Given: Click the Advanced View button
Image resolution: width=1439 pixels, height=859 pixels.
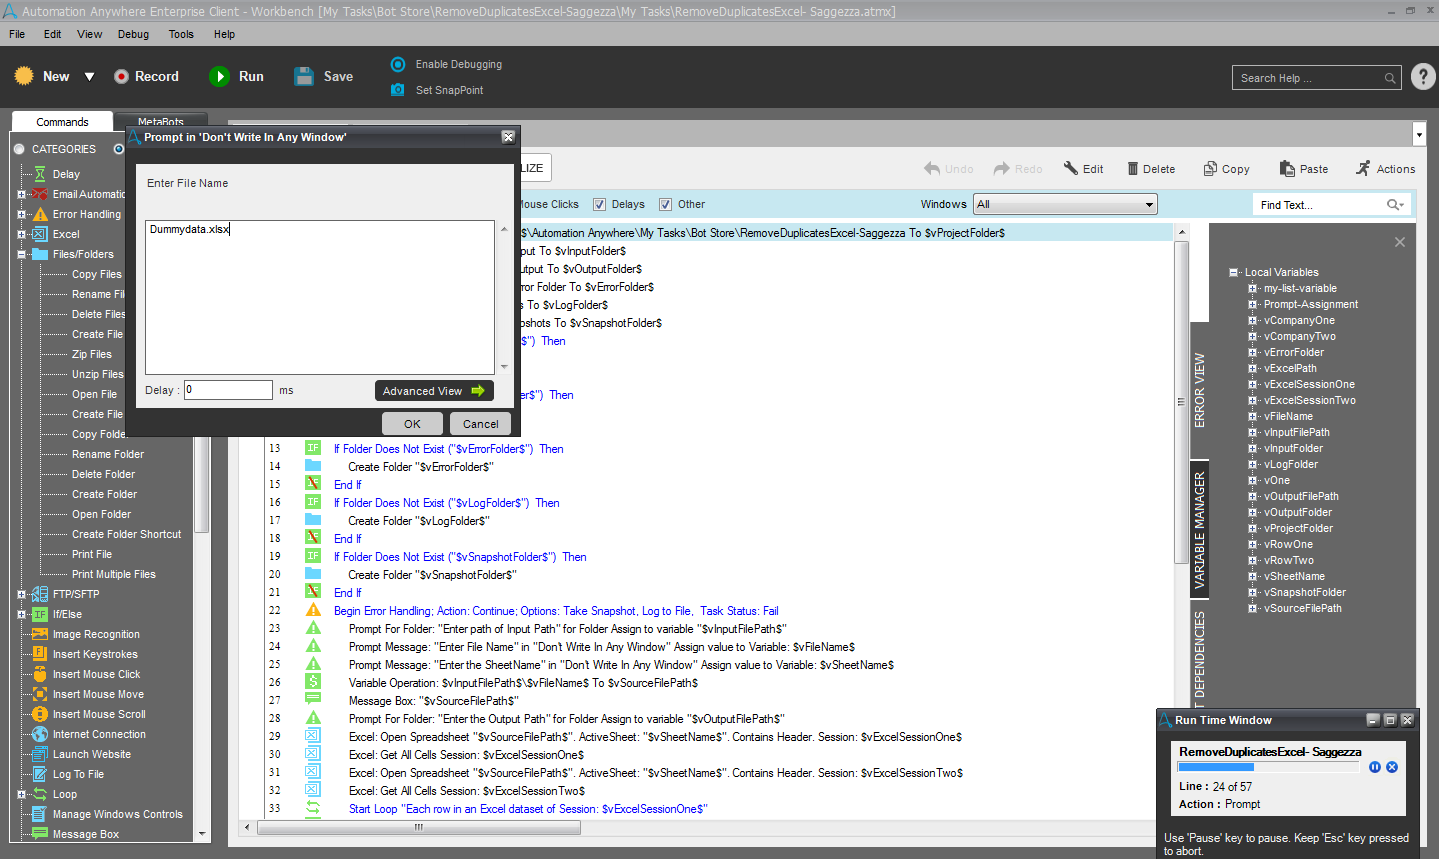Looking at the screenshot, I should [x=434, y=391].
